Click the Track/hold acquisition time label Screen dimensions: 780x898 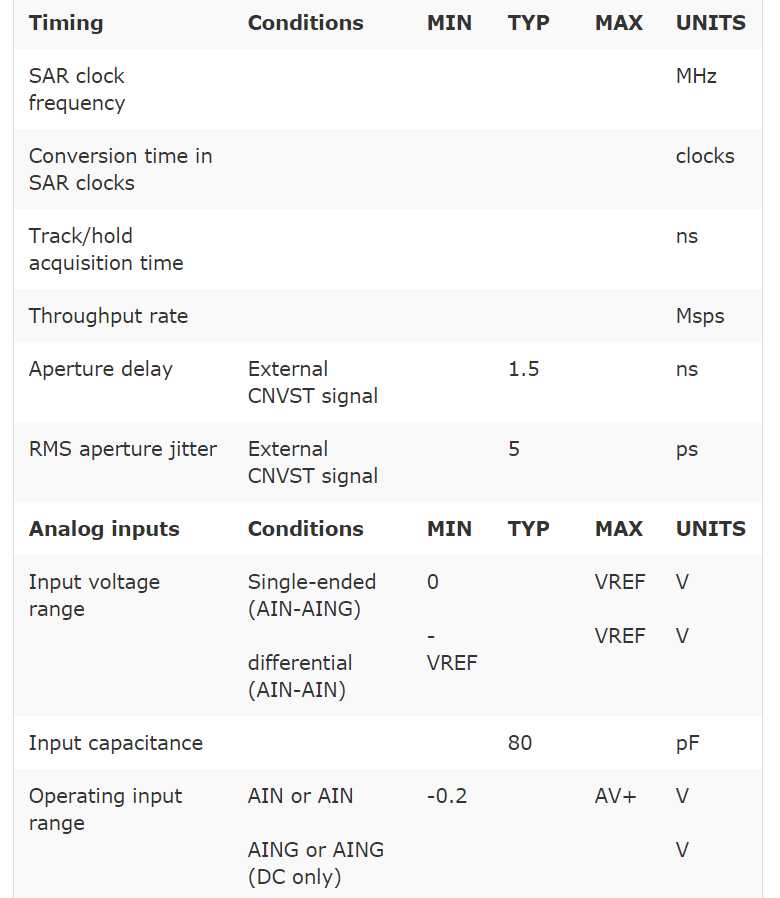[106, 249]
